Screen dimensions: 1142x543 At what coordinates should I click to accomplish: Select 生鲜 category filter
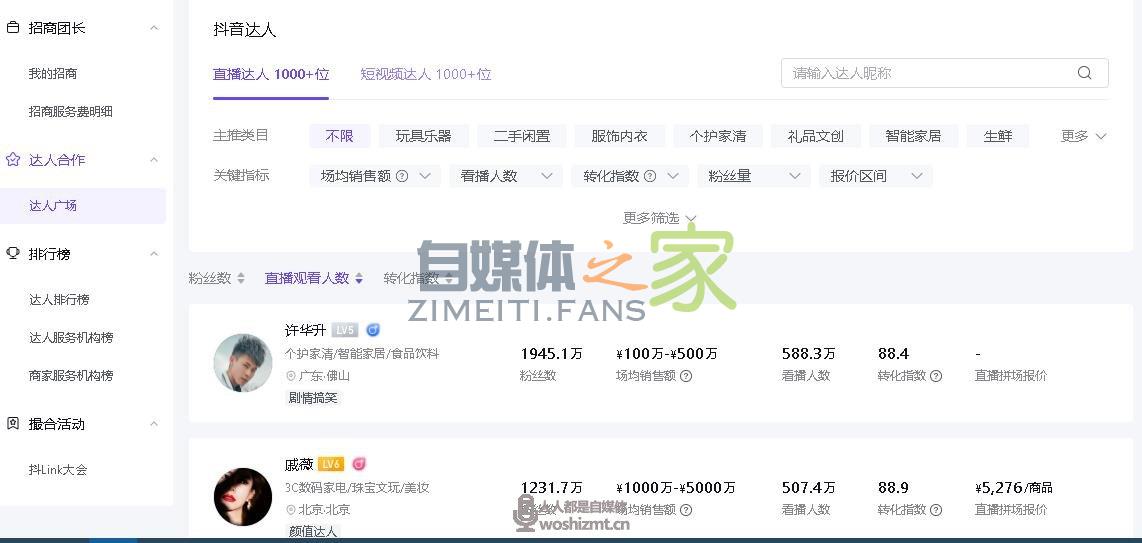click(x=997, y=136)
